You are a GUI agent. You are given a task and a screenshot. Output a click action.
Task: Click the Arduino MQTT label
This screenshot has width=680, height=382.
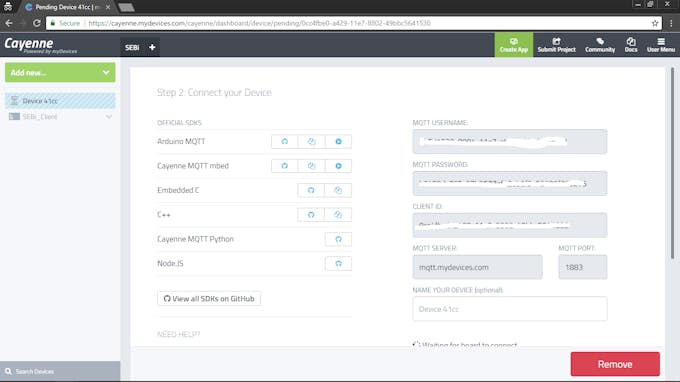181,141
